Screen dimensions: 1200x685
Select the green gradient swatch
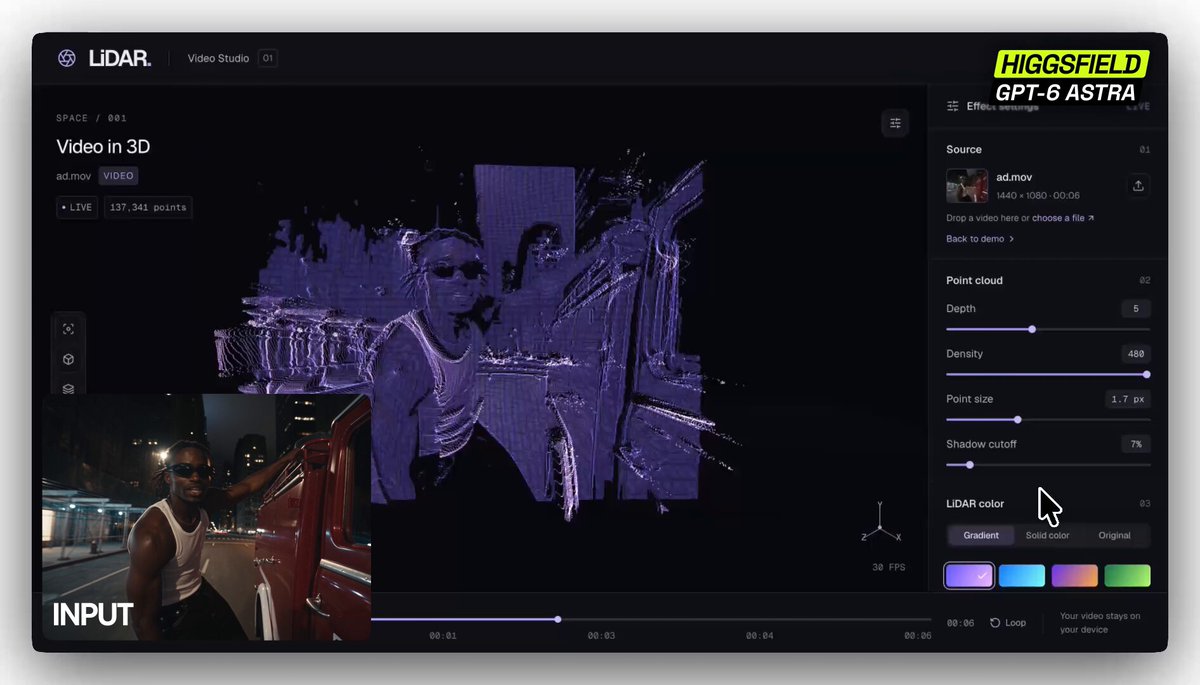[x=1128, y=576]
